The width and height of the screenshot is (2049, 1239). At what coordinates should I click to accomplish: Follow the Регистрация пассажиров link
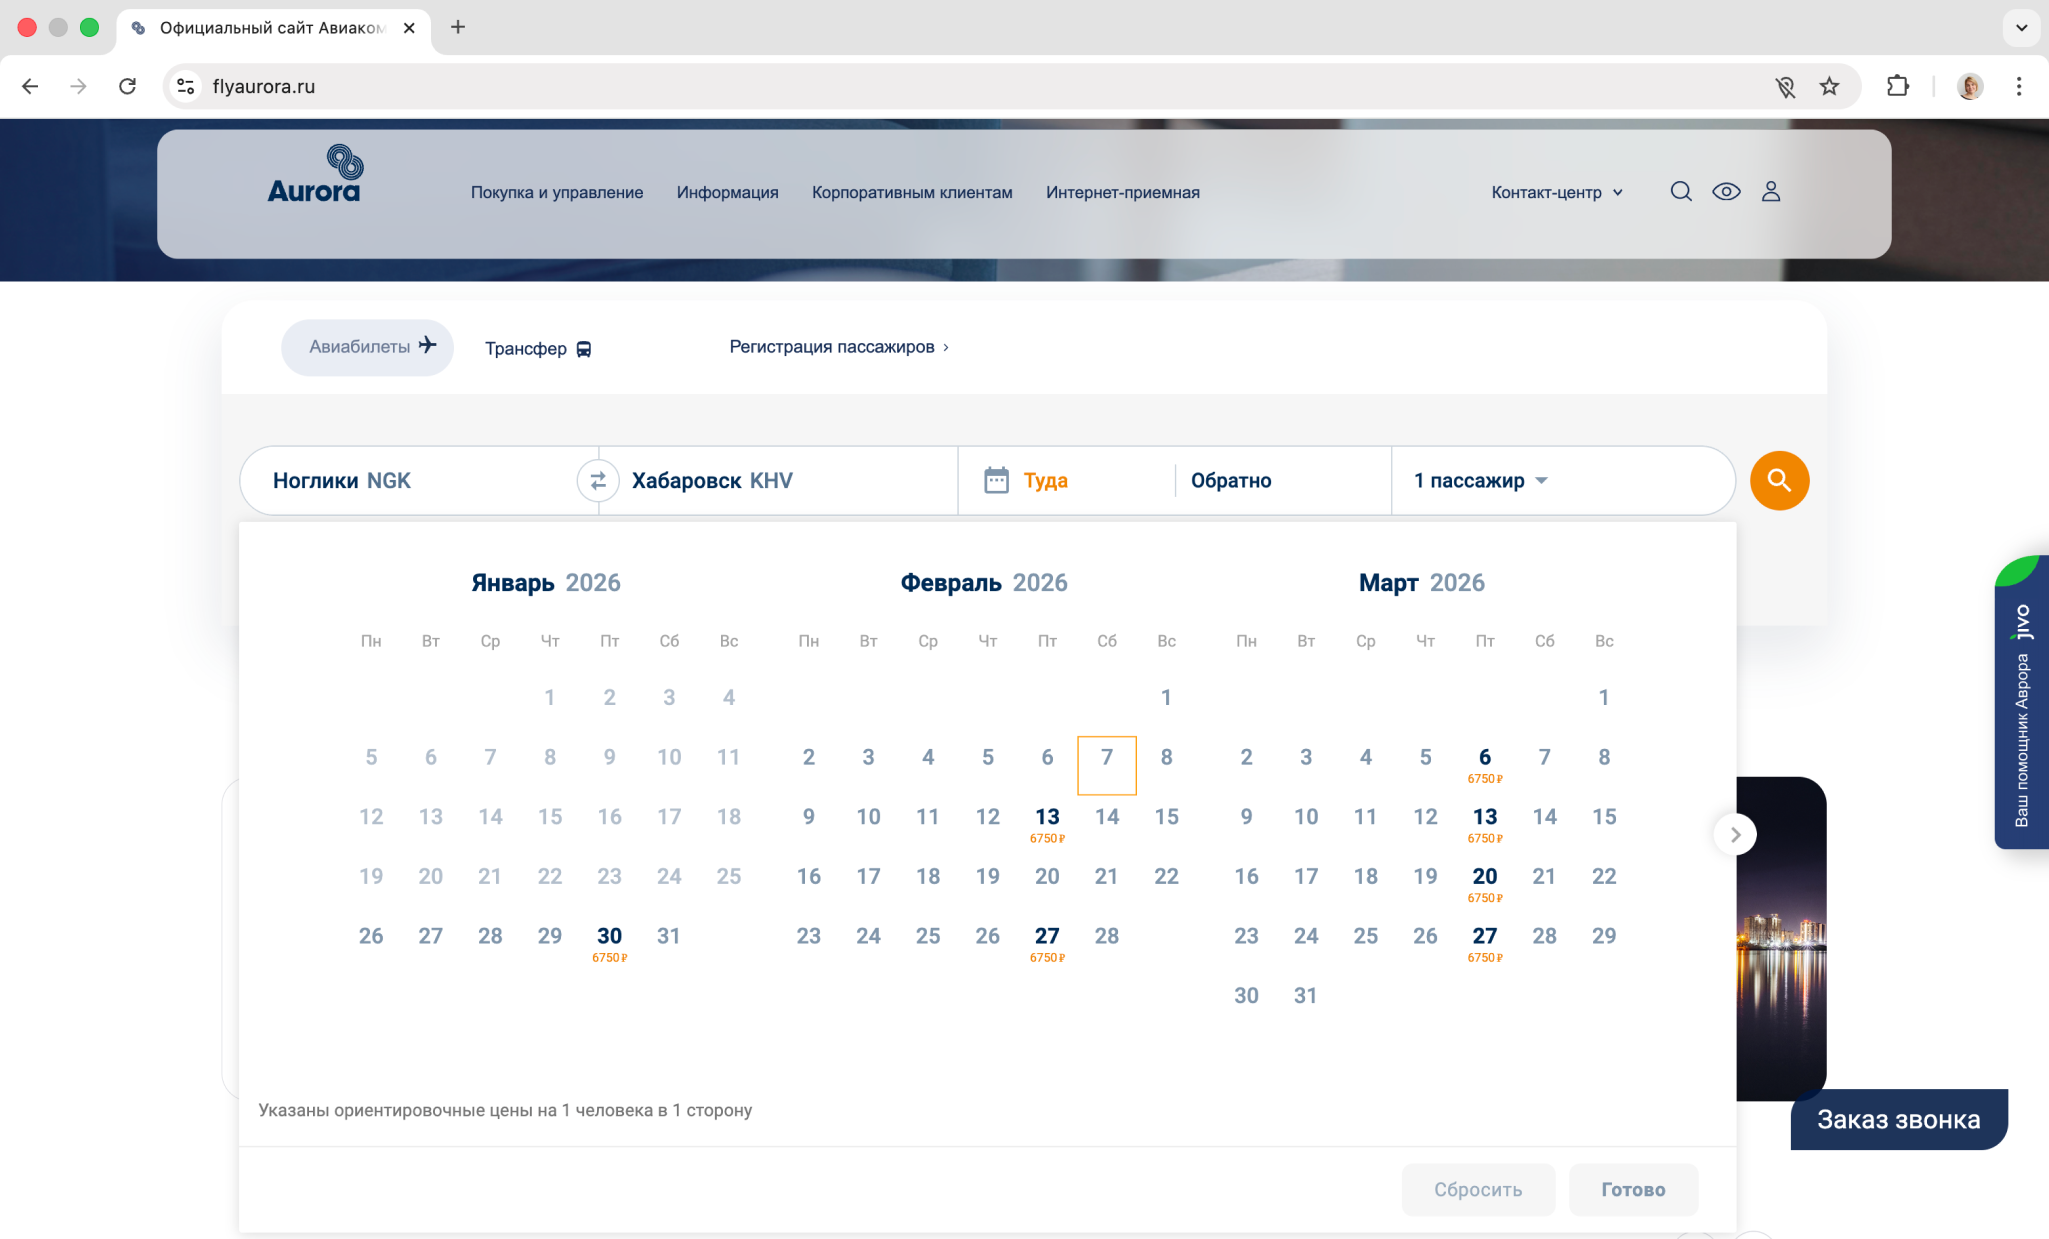838,347
